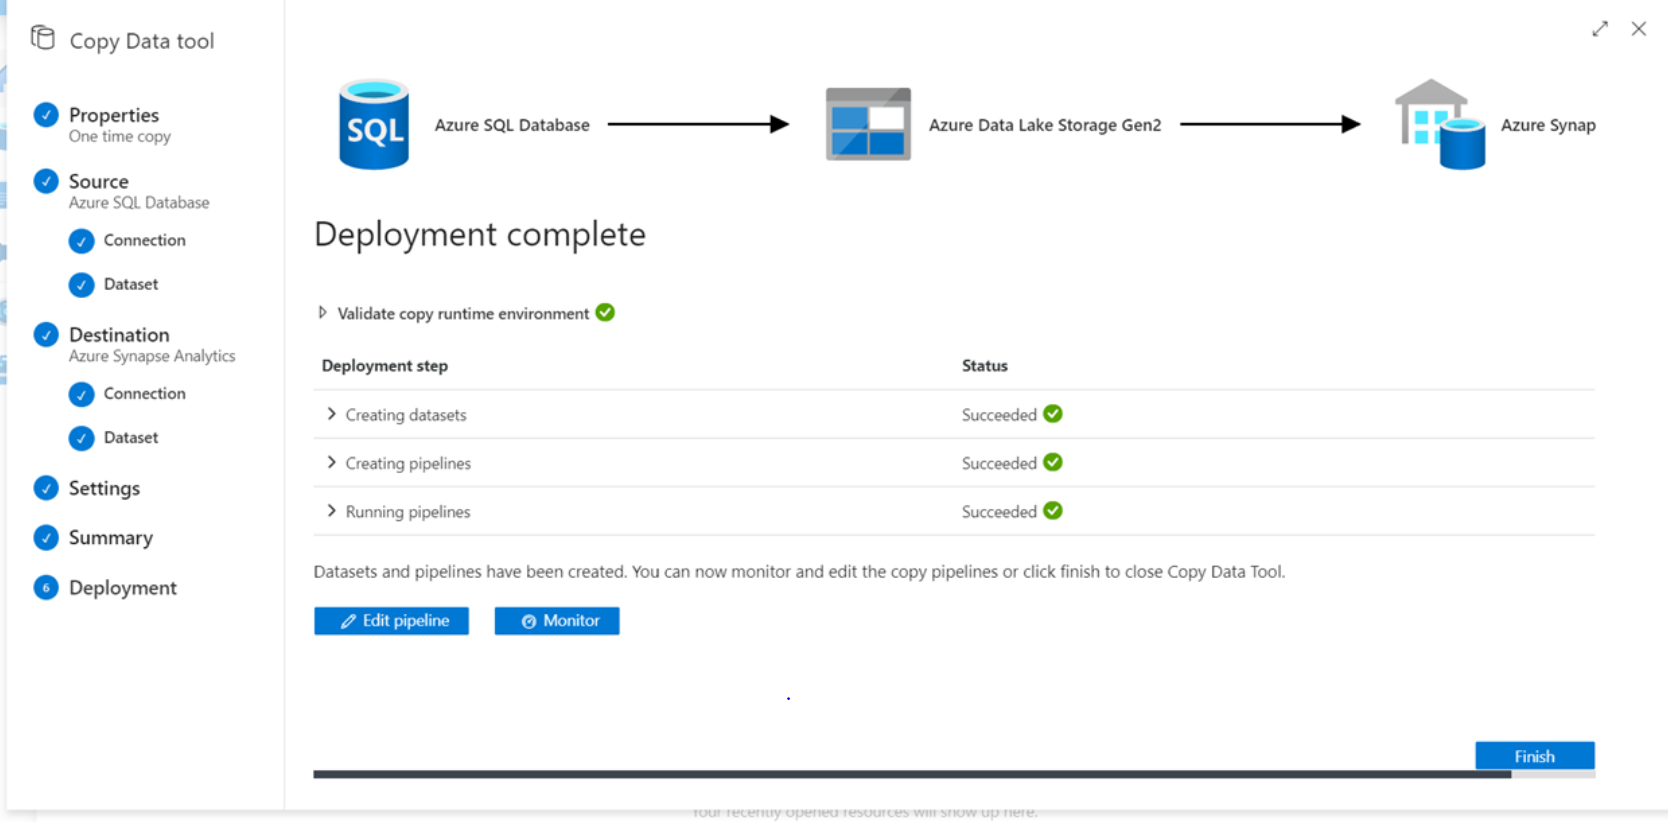Image resolution: width=1668 pixels, height=822 pixels.
Task: Expand Validate copy runtime environment section
Action: click(x=322, y=313)
